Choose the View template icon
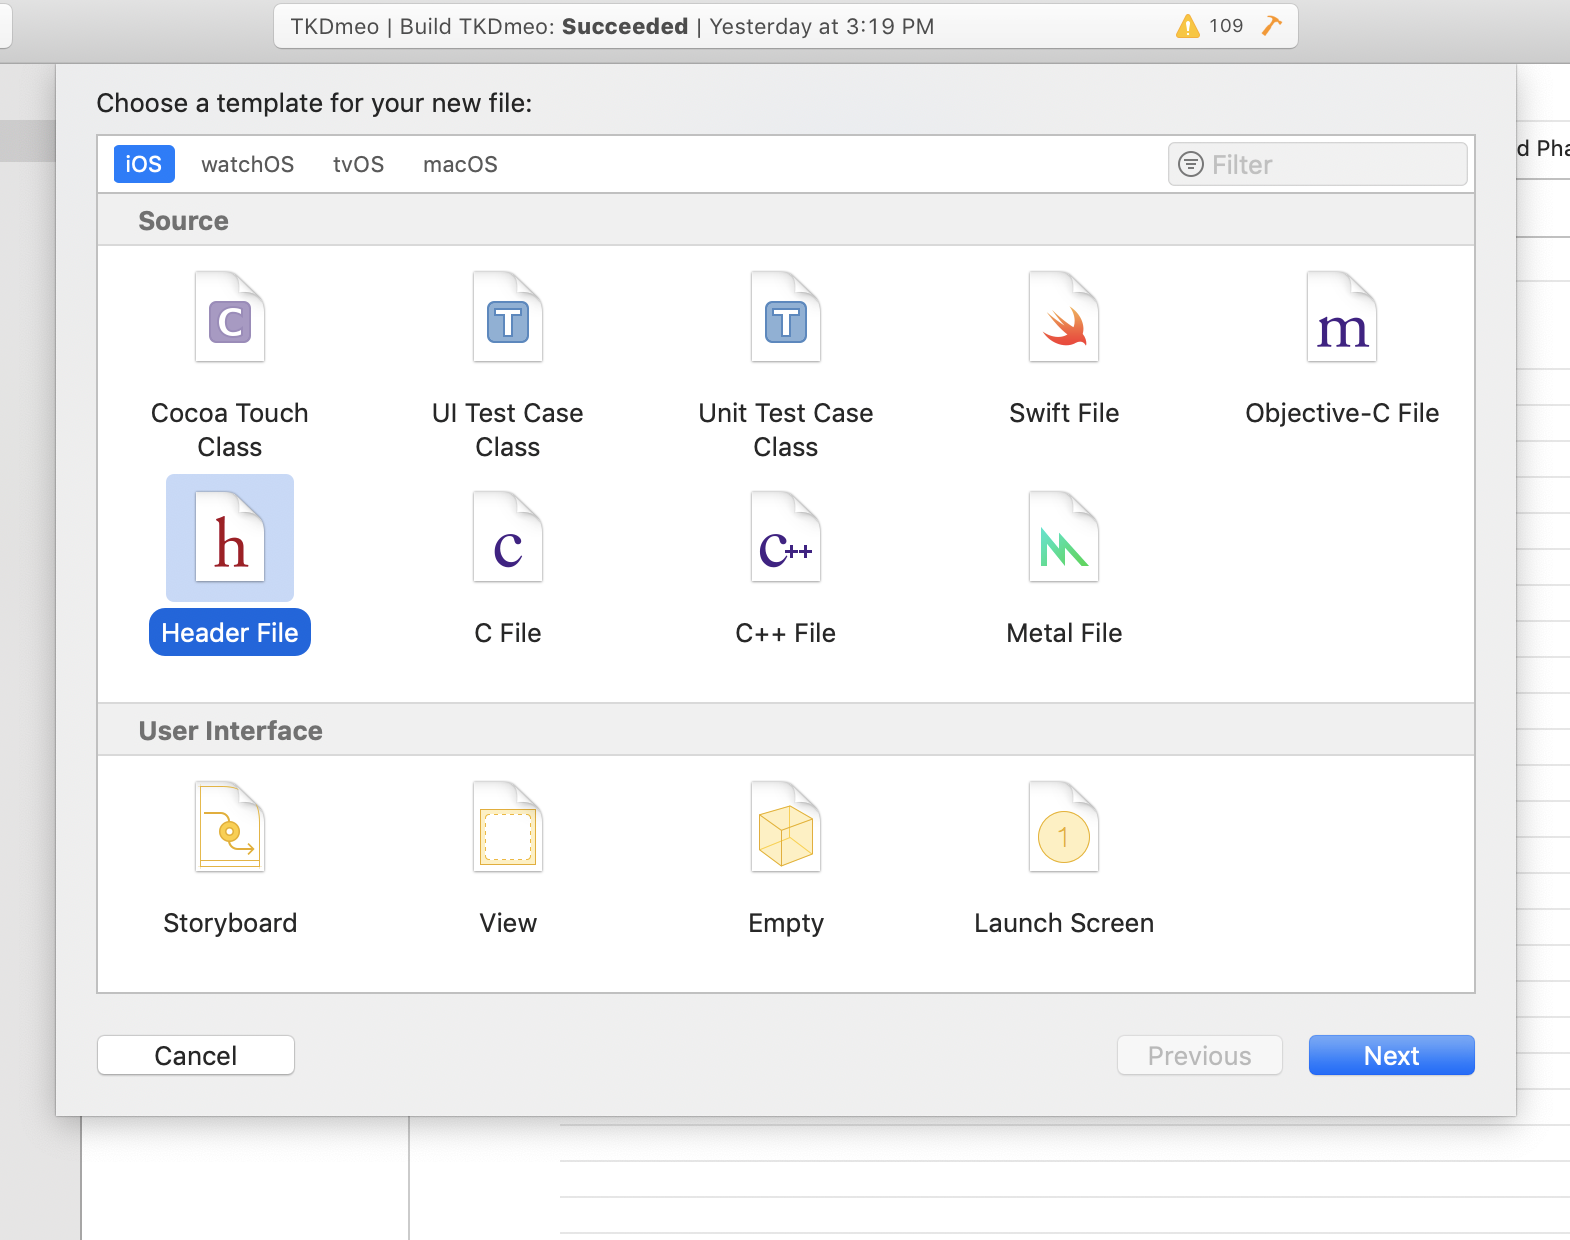The width and height of the screenshot is (1570, 1240). tap(508, 827)
